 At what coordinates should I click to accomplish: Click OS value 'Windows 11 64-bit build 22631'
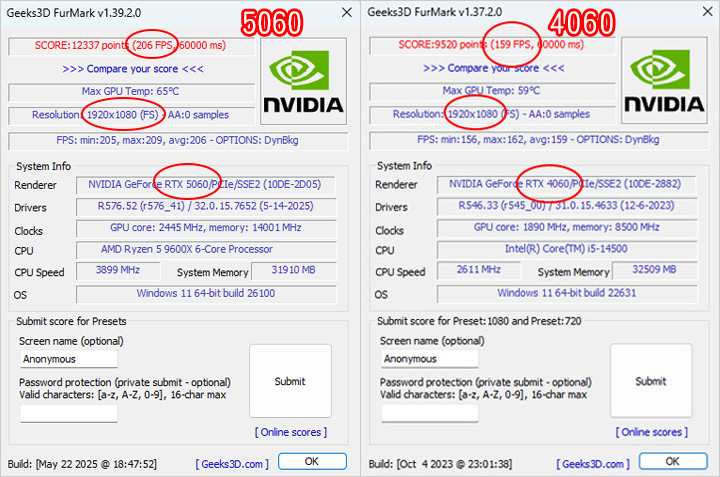pyautogui.click(x=567, y=293)
